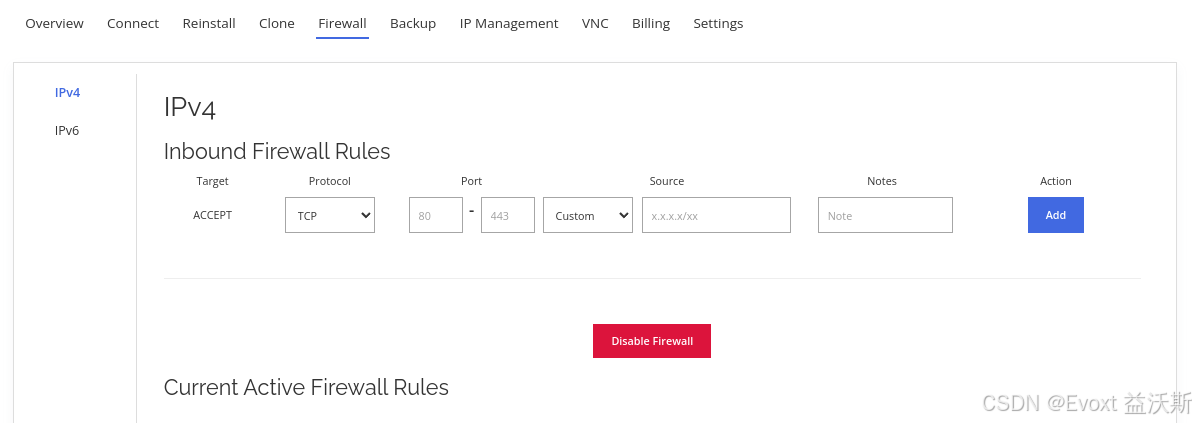Click the Action column label

[1056, 181]
